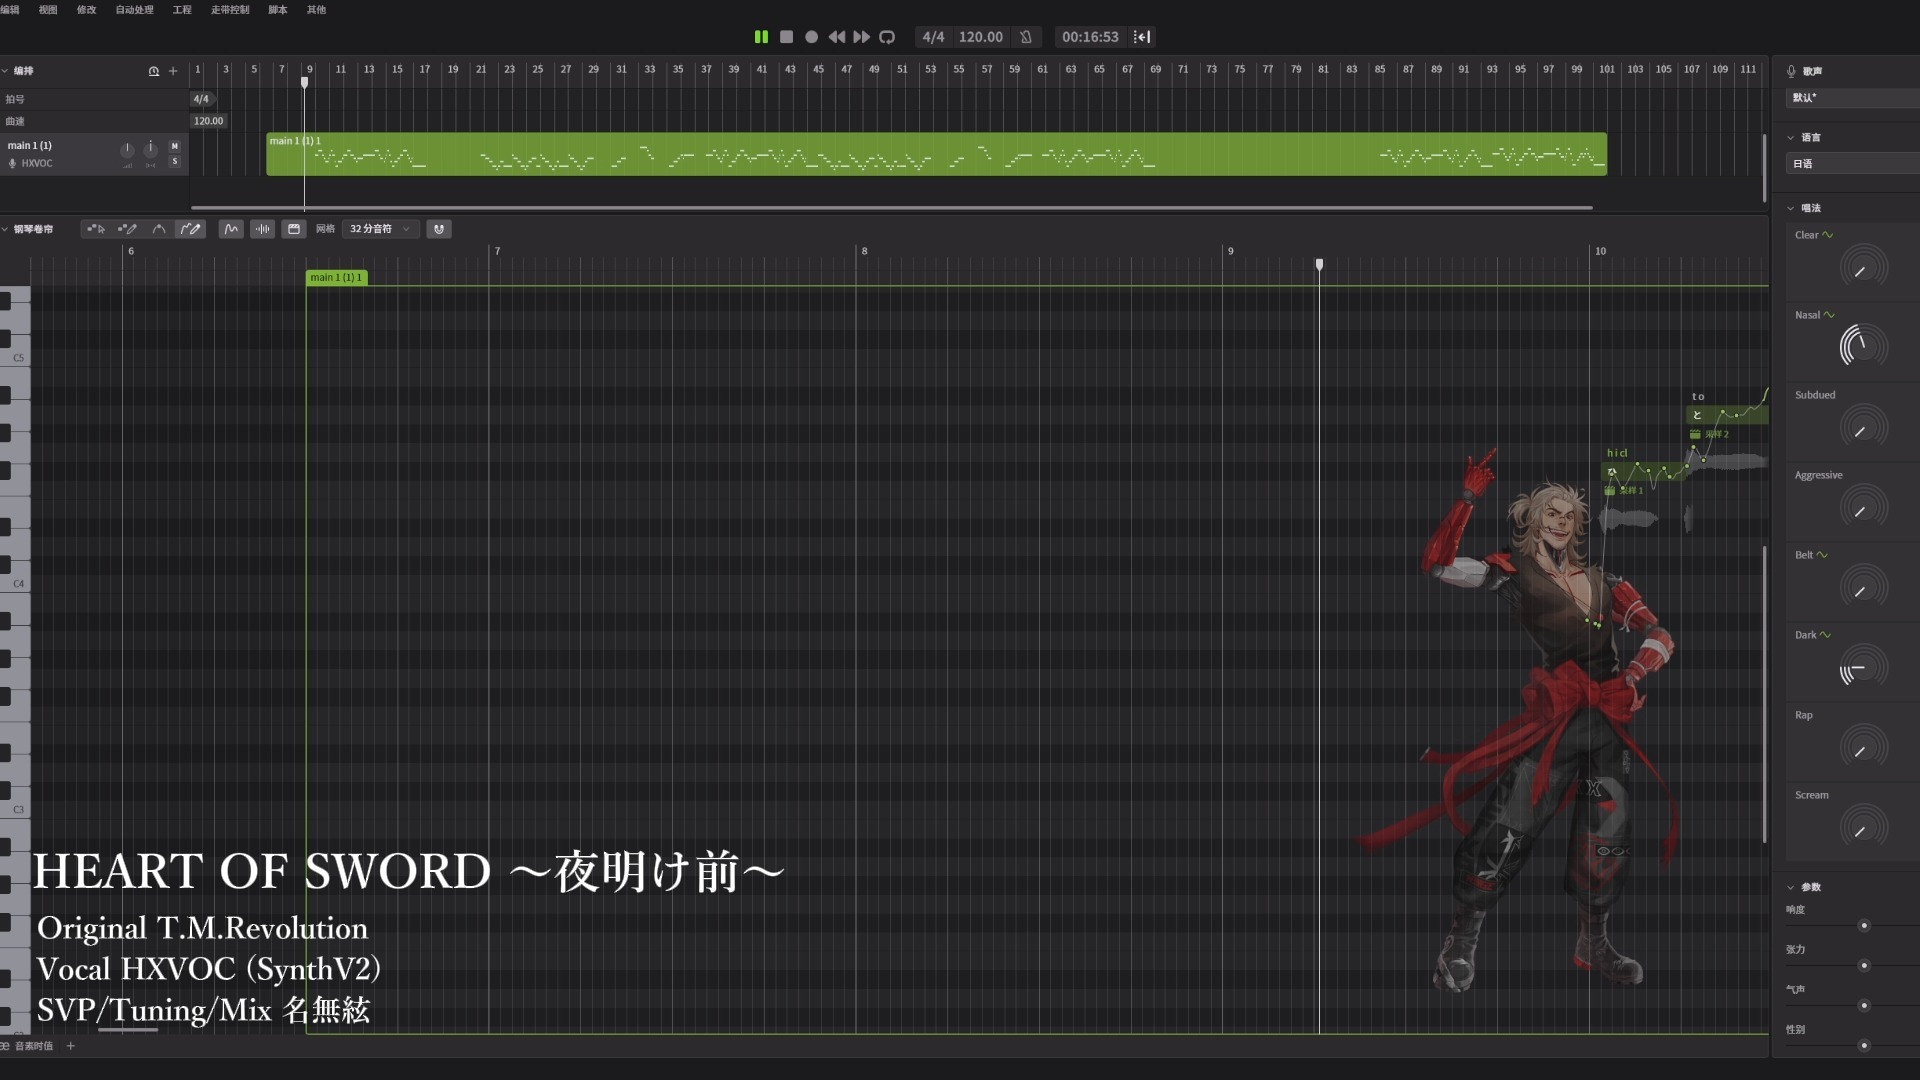This screenshot has height=1080, width=1920.
Task: Open the 其他 menu
Action: pos(316,9)
